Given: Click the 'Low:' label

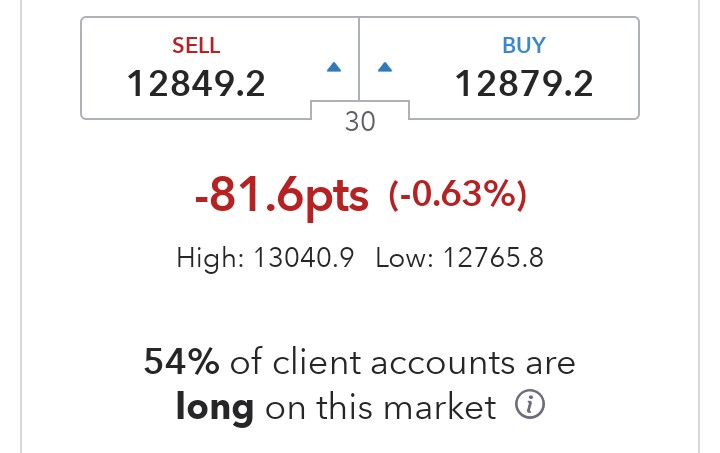Looking at the screenshot, I should 405,258.
